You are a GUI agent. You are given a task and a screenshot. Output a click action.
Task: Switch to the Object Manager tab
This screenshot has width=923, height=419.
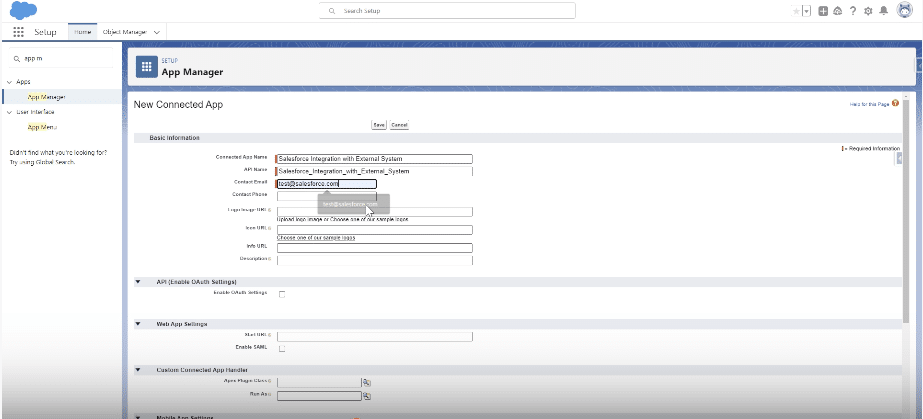(x=124, y=32)
